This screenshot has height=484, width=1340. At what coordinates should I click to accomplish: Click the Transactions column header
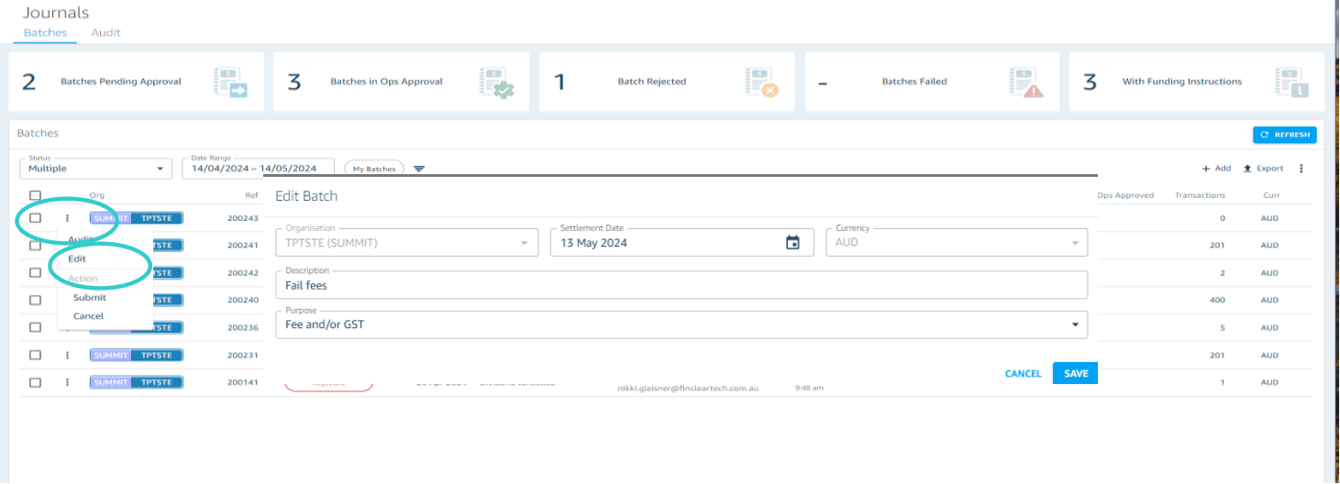click(1200, 196)
